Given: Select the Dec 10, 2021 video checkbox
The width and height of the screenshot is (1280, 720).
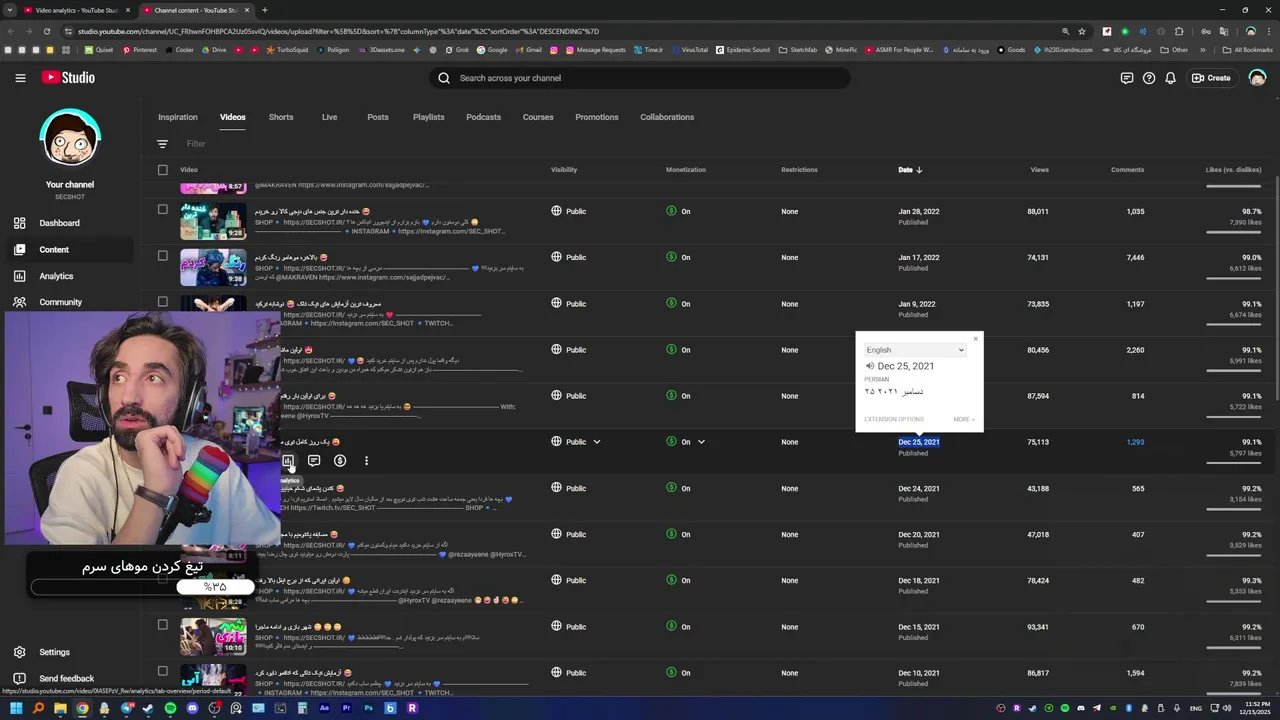Looking at the screenshot, I should coord(163,671).
